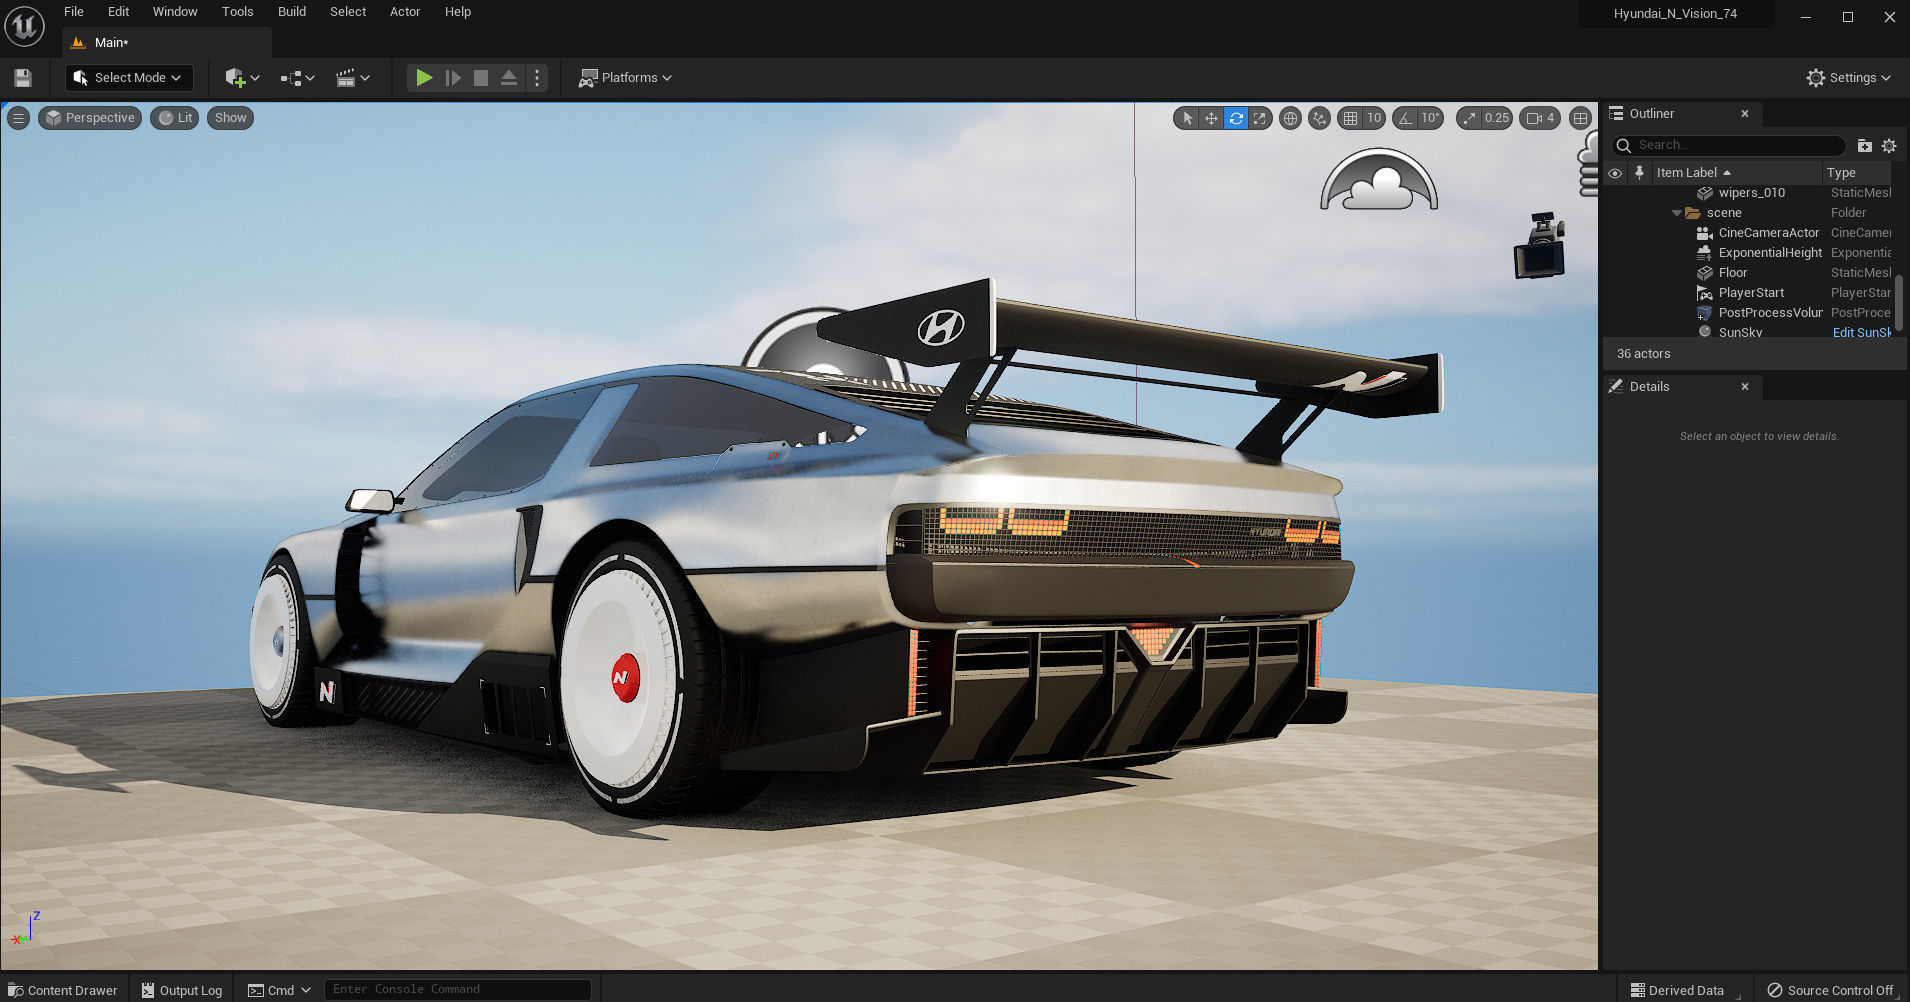Select the Select Objects cursor tool in viewport
This screenshot has height=1002, width=1910.
(x=1187, y=118)
